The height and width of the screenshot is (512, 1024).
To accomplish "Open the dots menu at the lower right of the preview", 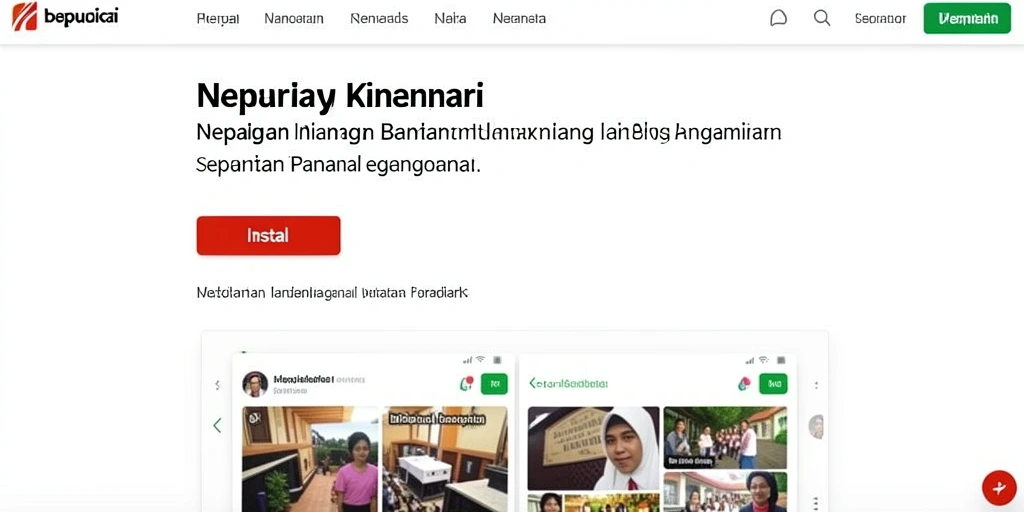I will pyautogui.click(x=816, y=503).
